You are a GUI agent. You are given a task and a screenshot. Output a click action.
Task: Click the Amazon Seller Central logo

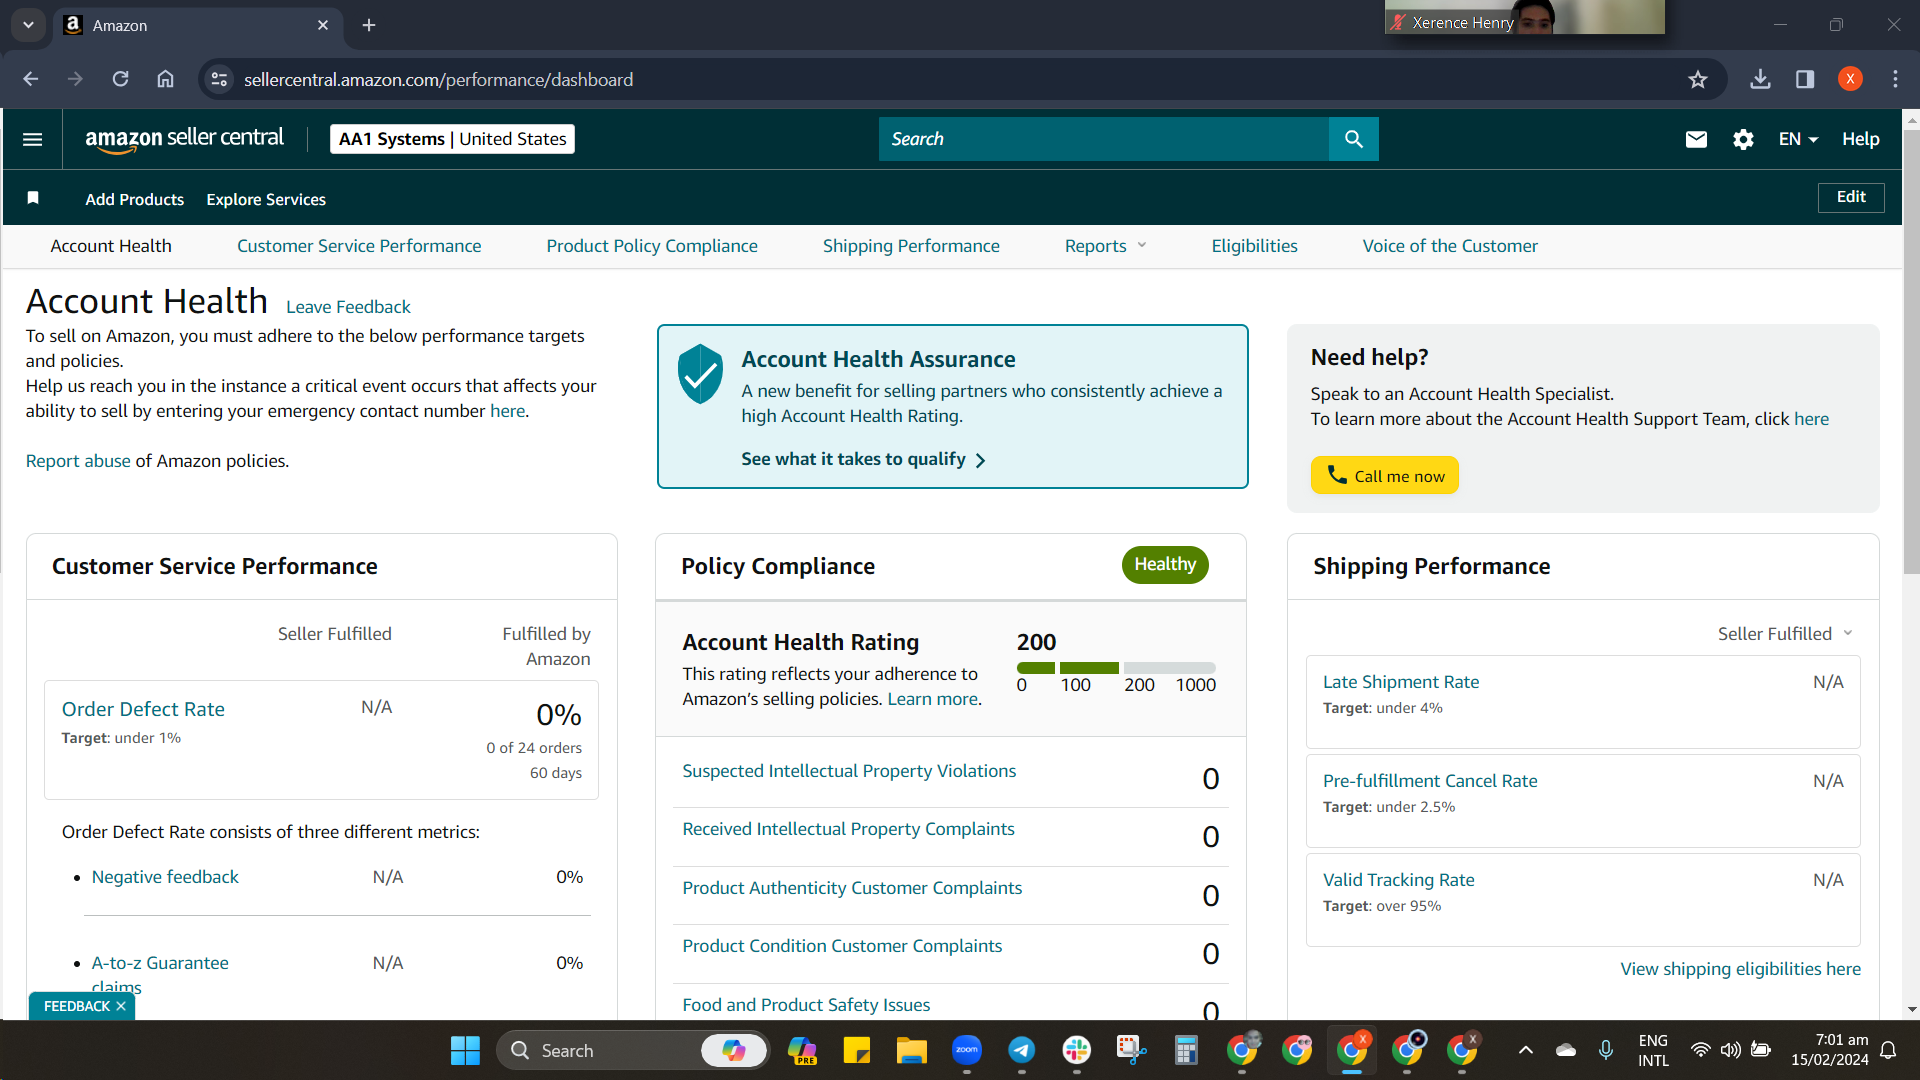pos(184,139)
